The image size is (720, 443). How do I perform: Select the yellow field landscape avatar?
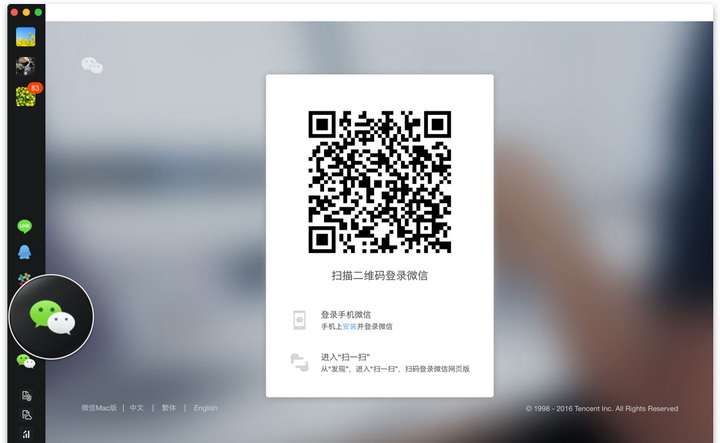tap(26, 37)
